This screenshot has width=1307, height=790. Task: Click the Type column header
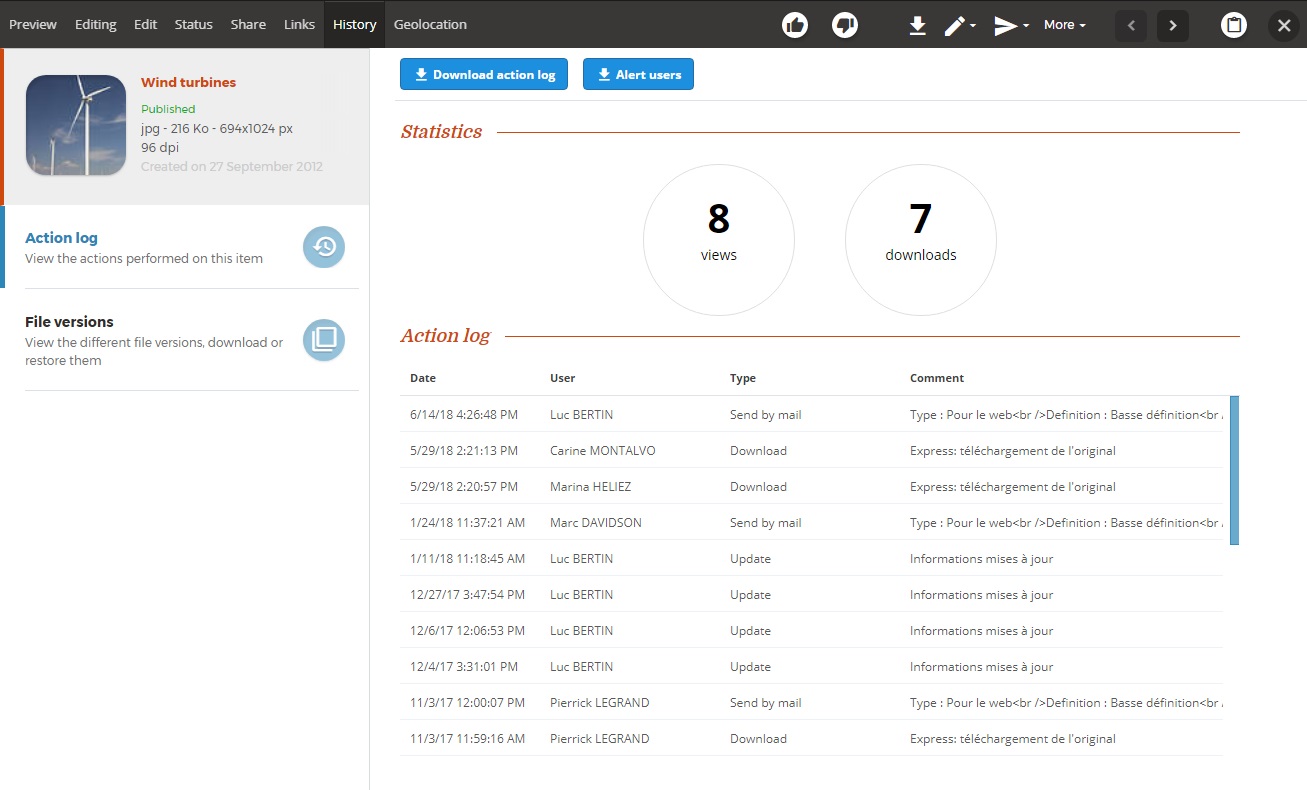743,378
